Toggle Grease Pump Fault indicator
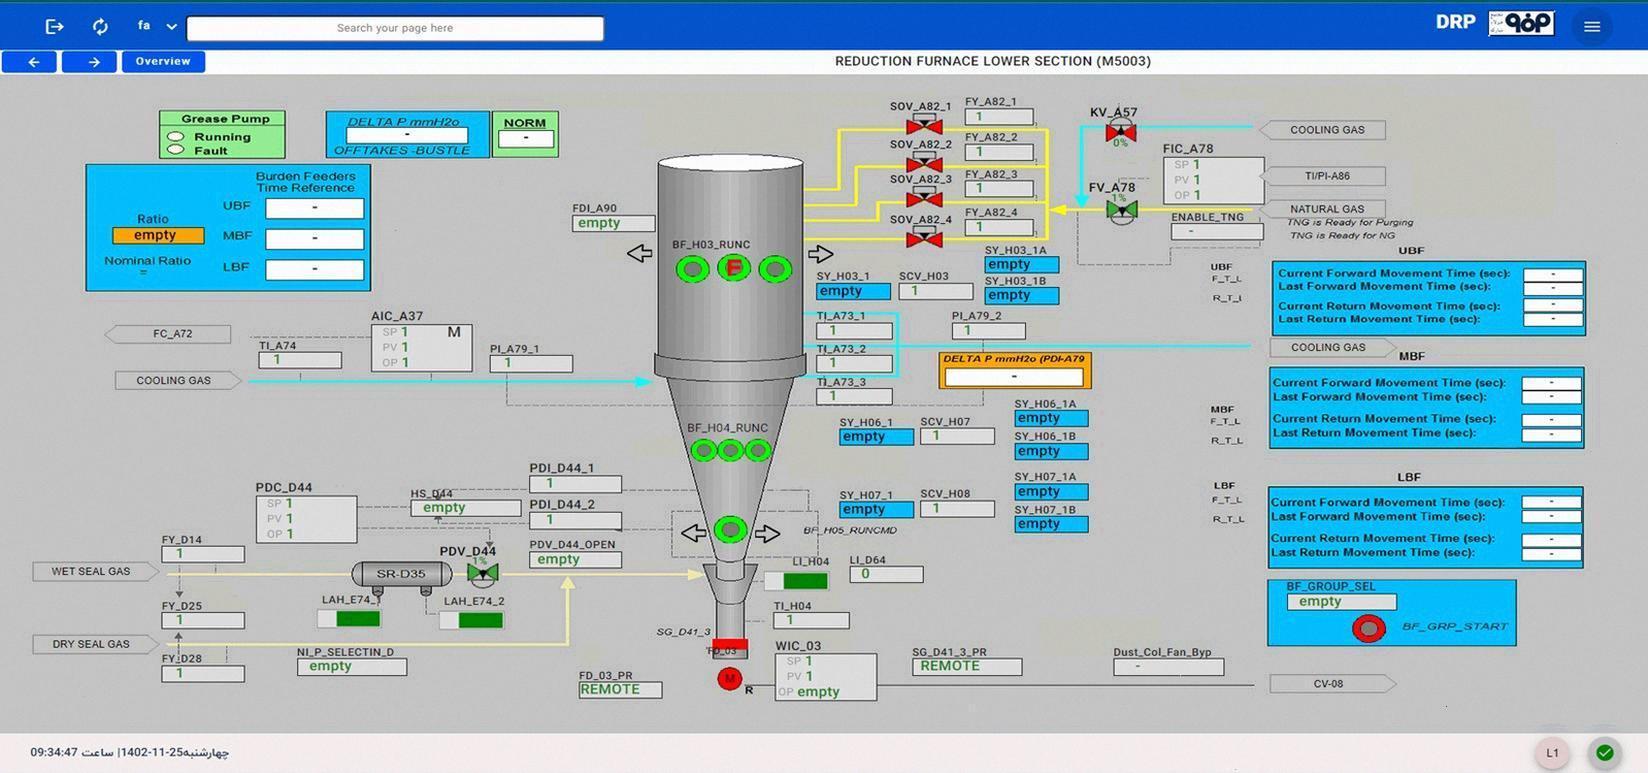Image resolution: width=1648 pixels, height=773 pixels. pyautogui.click(x=176, y=150)
